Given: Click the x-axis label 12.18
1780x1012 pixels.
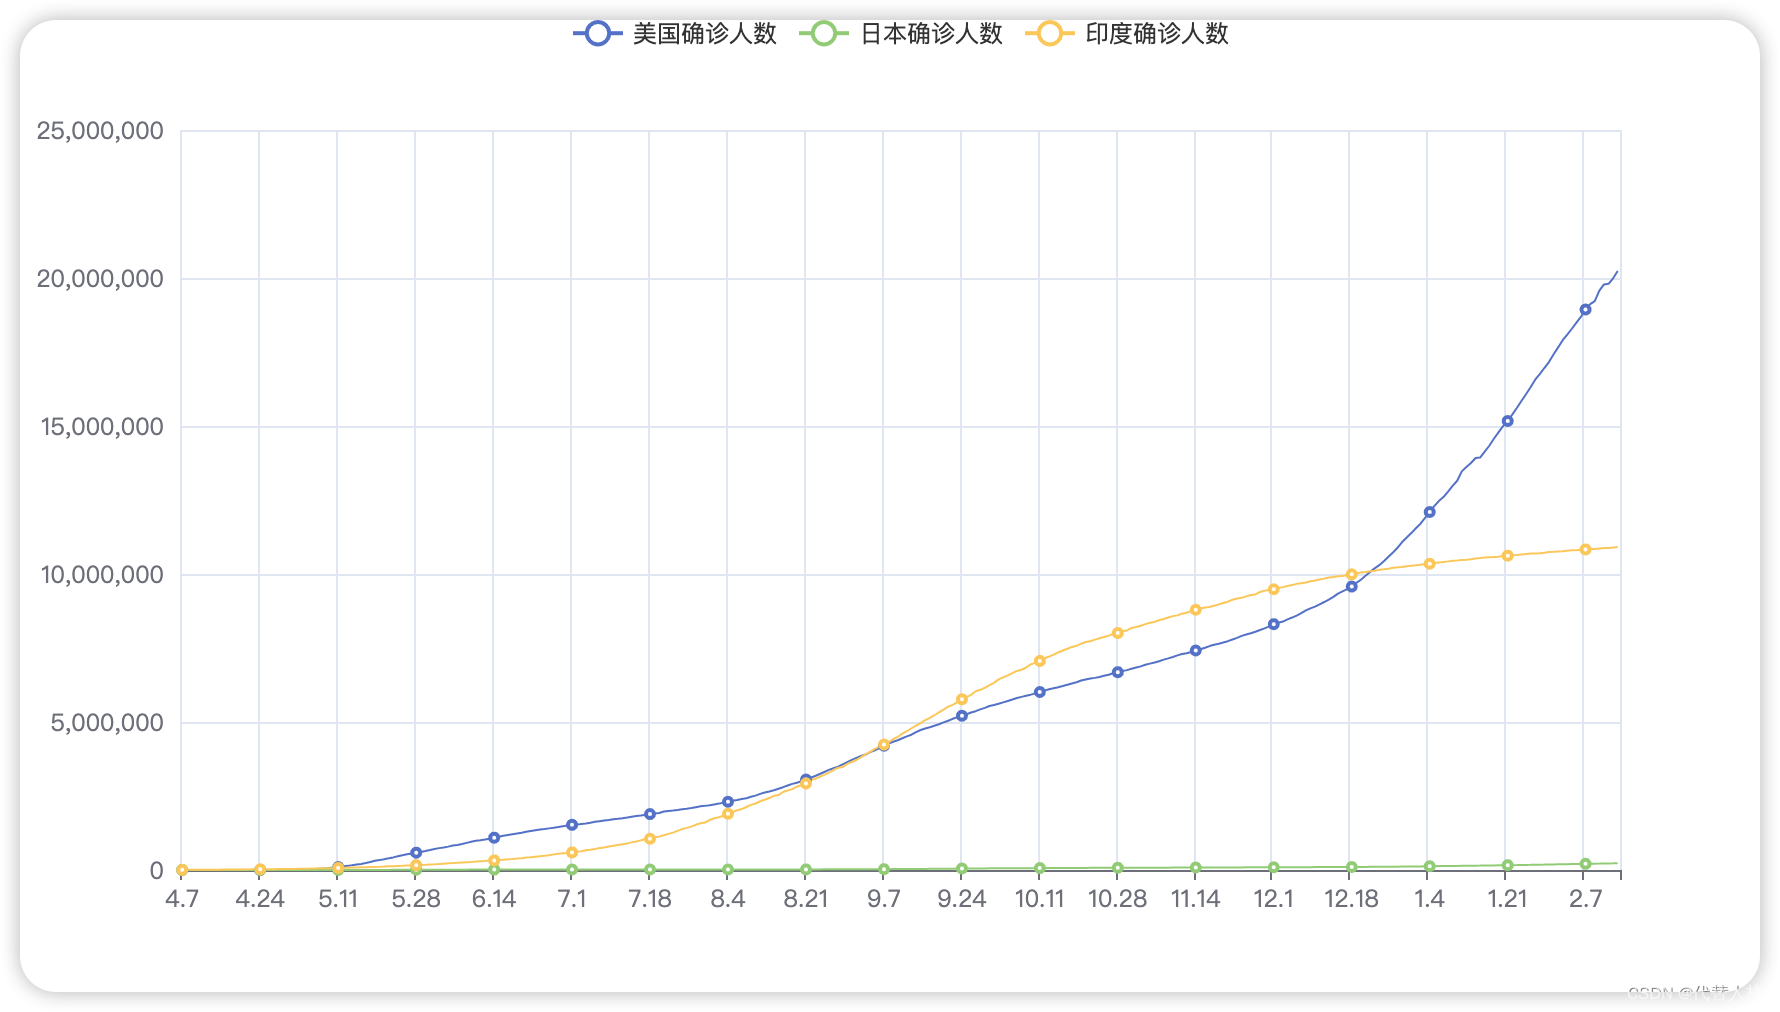Looking at the screenshot, I should point(1351,899).
